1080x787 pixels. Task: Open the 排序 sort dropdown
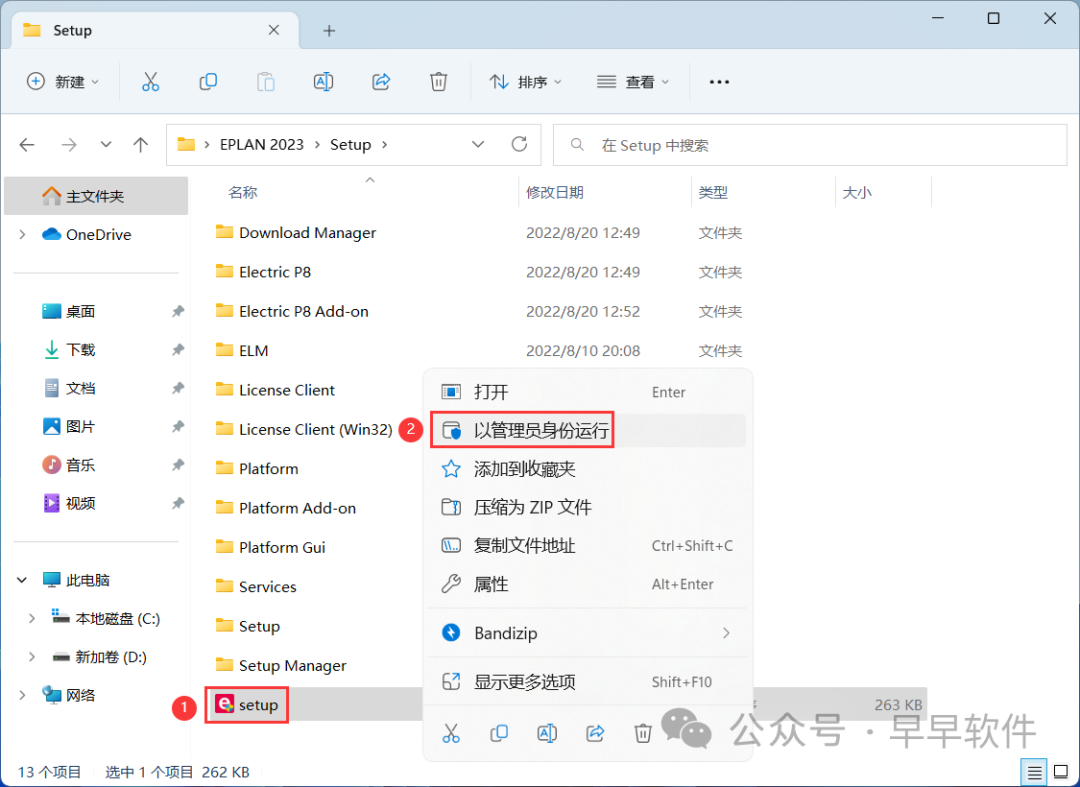click(526, 82)
